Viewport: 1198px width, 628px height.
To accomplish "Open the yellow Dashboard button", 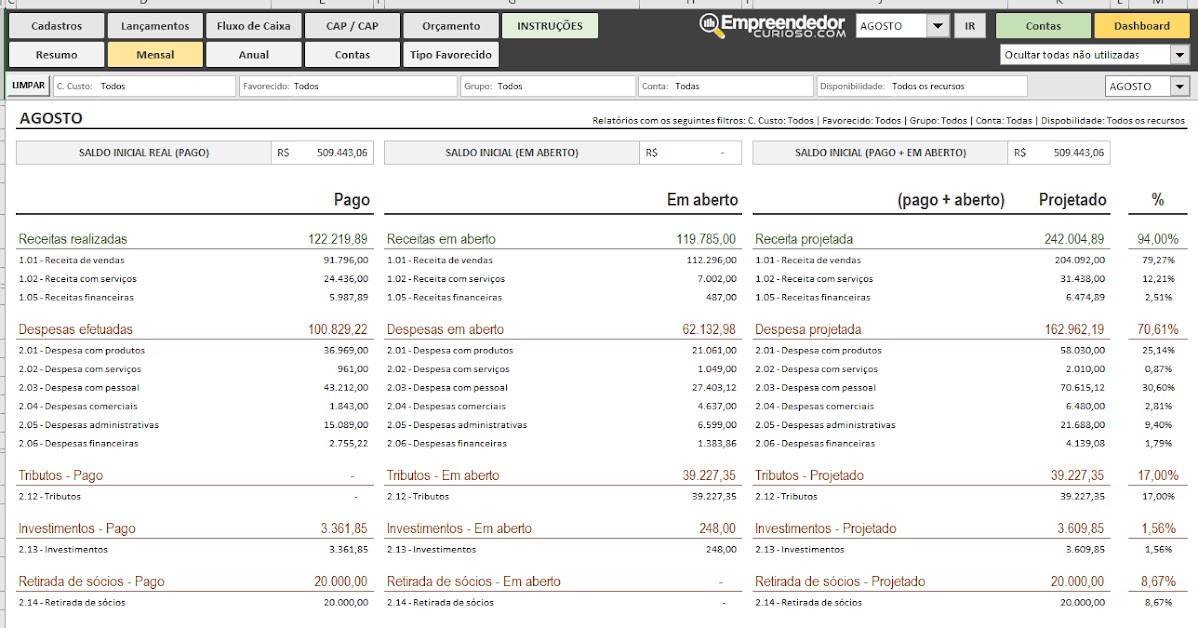I will 1141,26.
